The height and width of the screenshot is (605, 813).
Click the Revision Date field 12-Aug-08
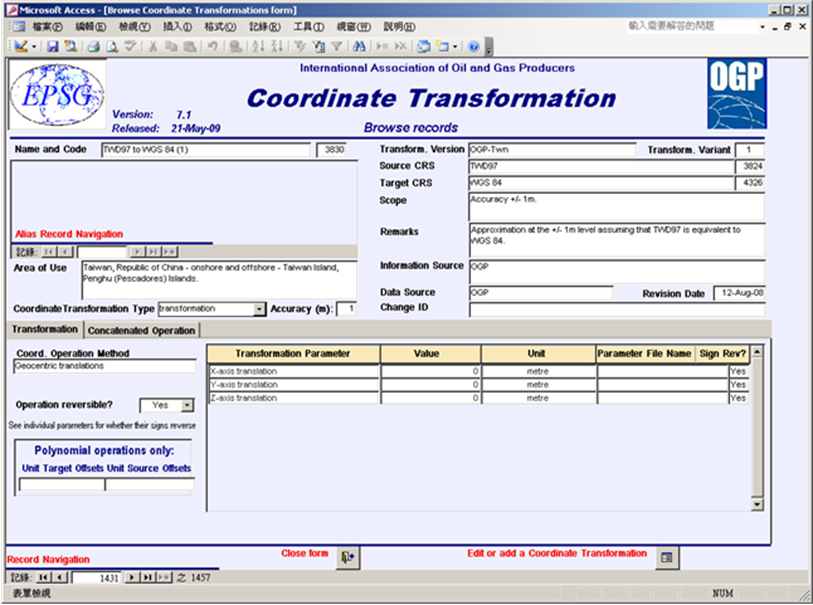tap(739, 293)
